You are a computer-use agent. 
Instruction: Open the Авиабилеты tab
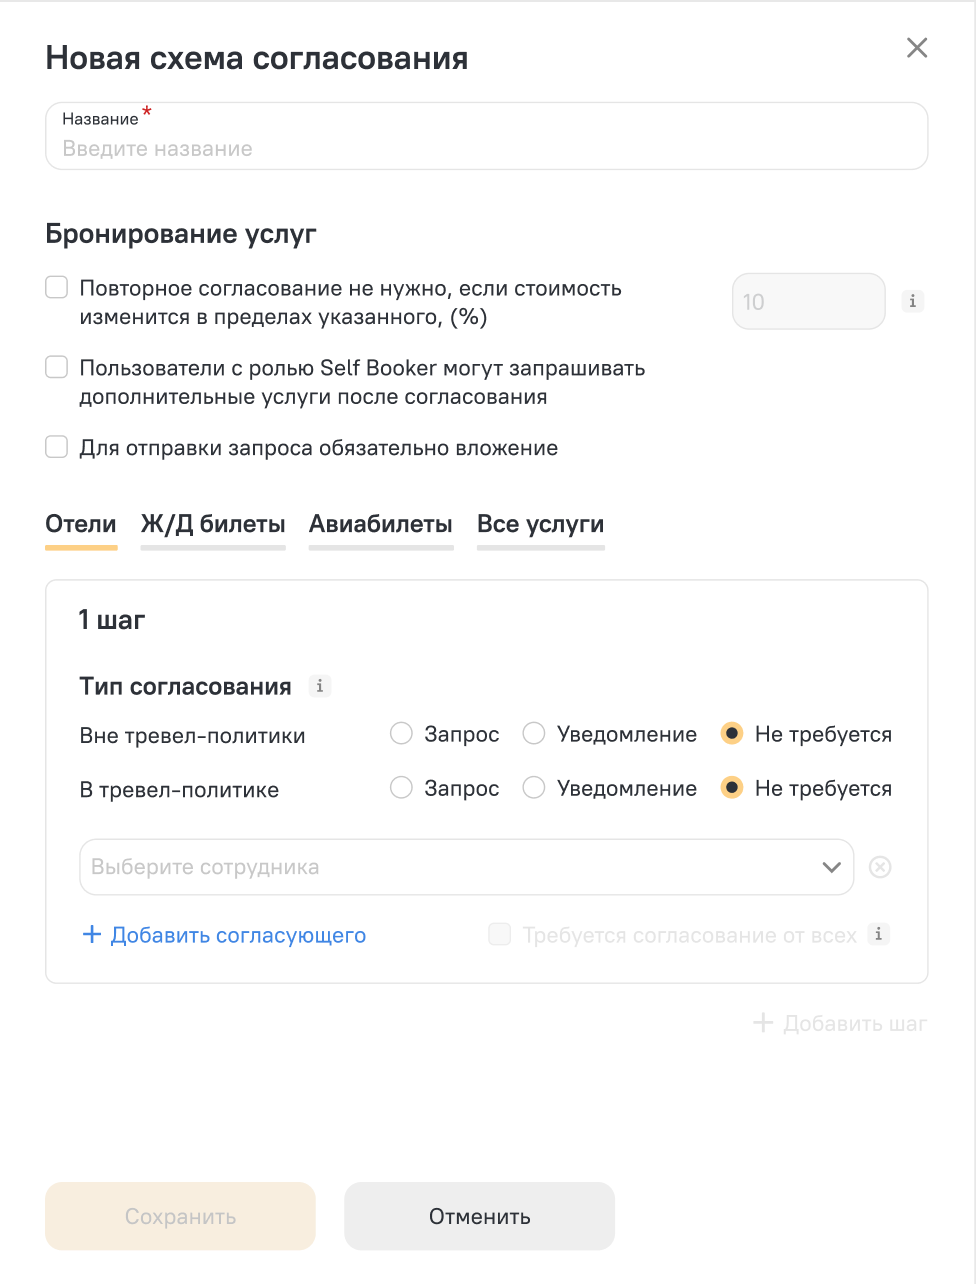point(381,525)
